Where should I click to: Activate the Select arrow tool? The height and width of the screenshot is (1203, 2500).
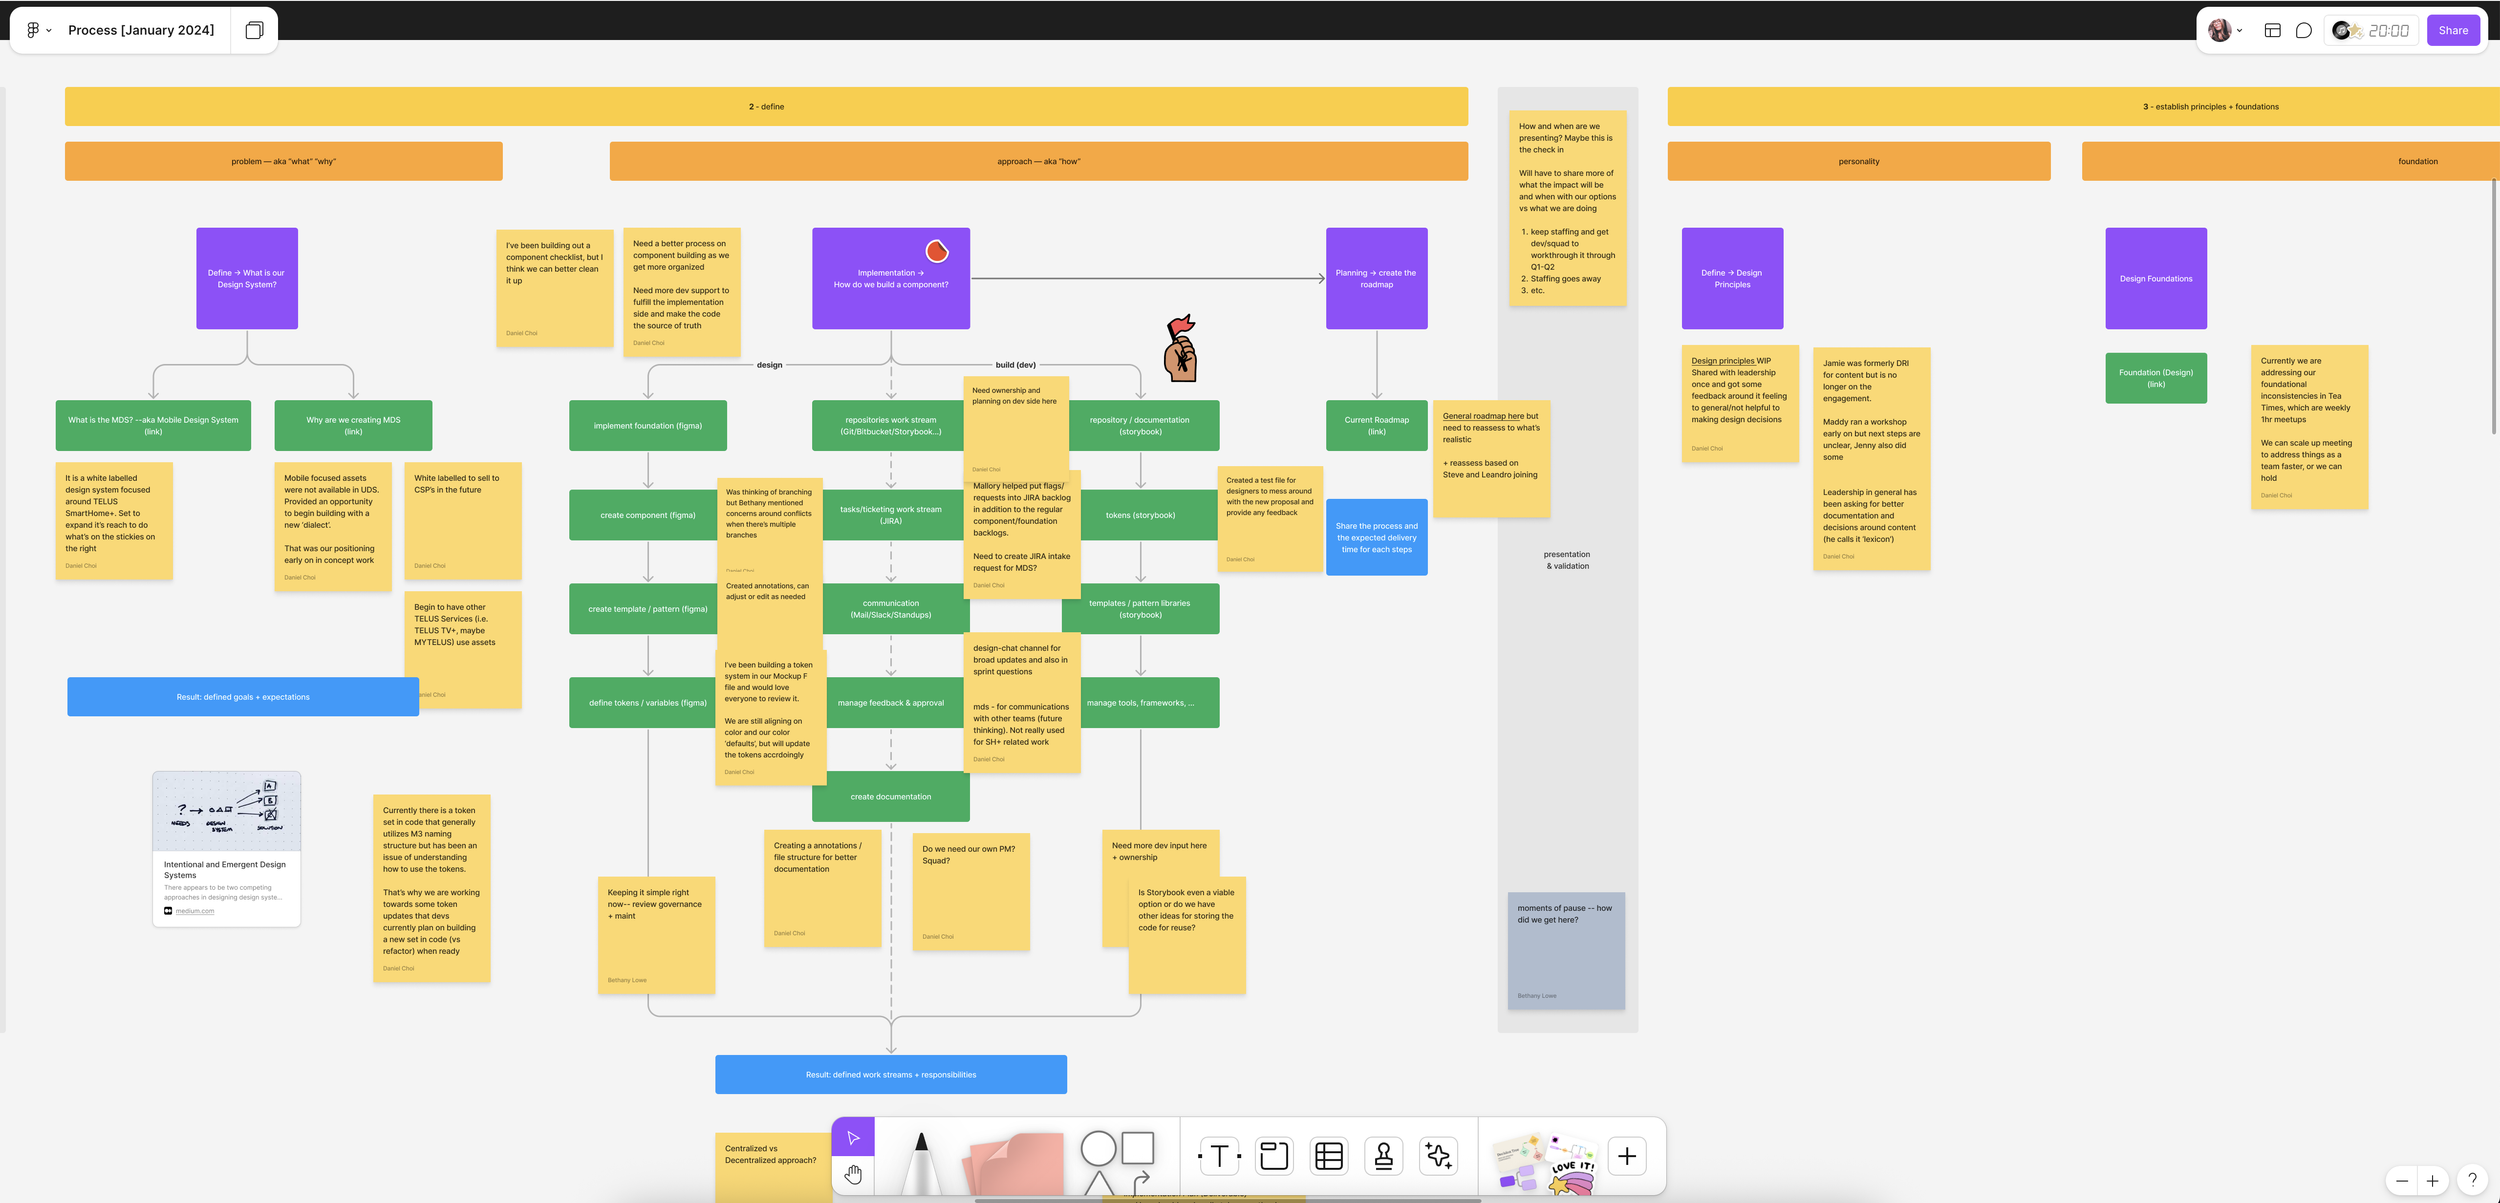pos(853,1137)
